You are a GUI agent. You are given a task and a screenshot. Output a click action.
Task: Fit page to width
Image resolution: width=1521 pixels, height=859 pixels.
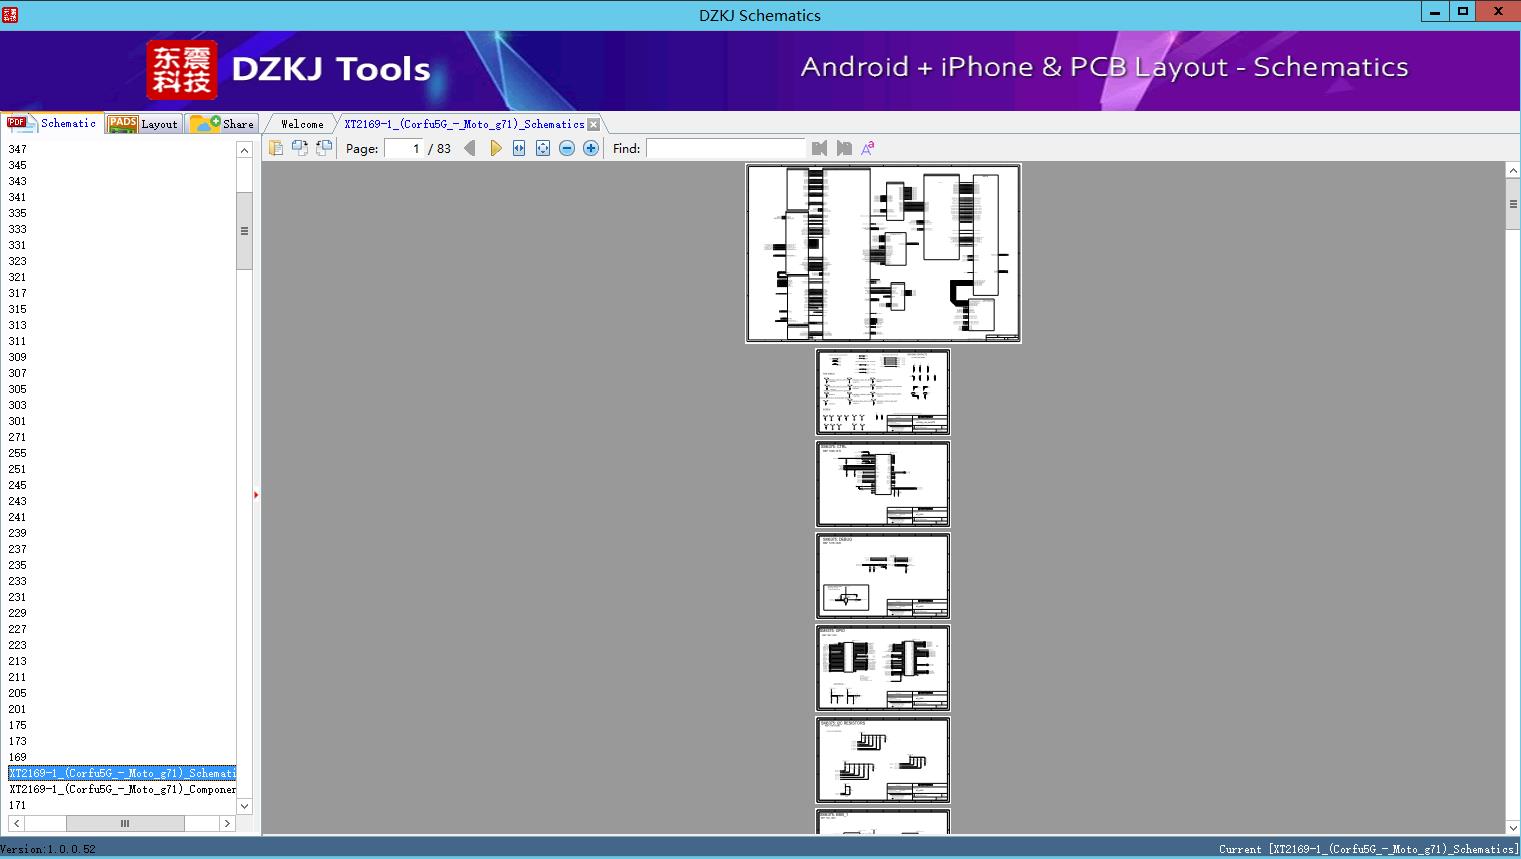click(519, 148)
